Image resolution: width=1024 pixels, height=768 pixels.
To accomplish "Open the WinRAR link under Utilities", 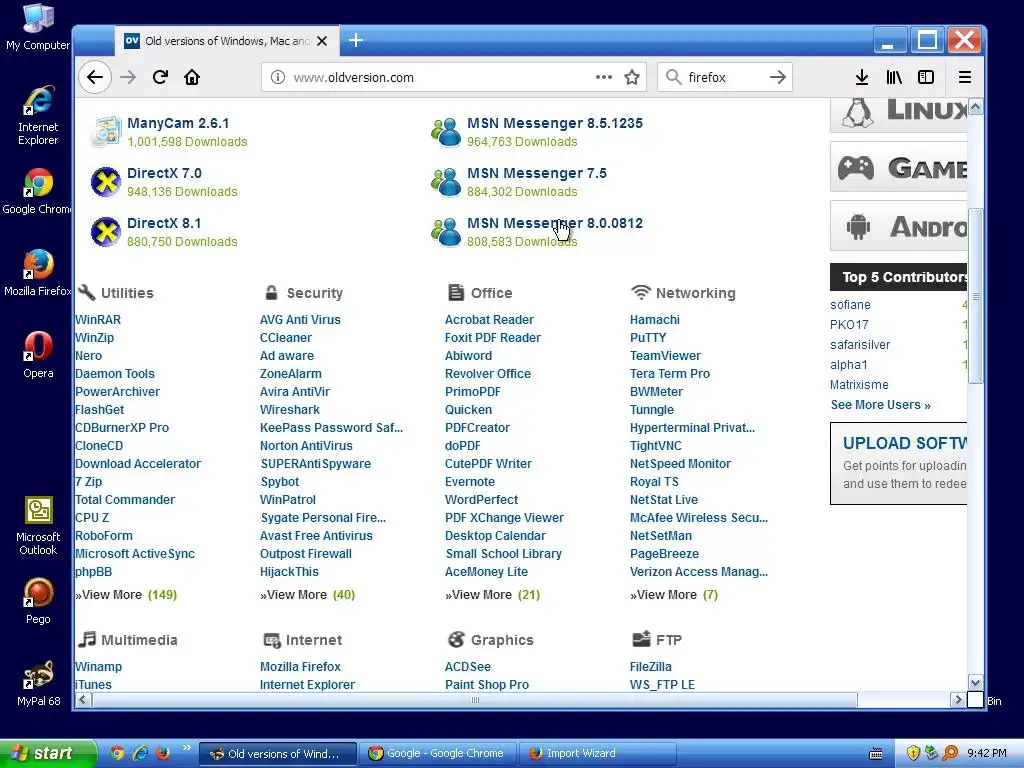I will click(98, 319).
